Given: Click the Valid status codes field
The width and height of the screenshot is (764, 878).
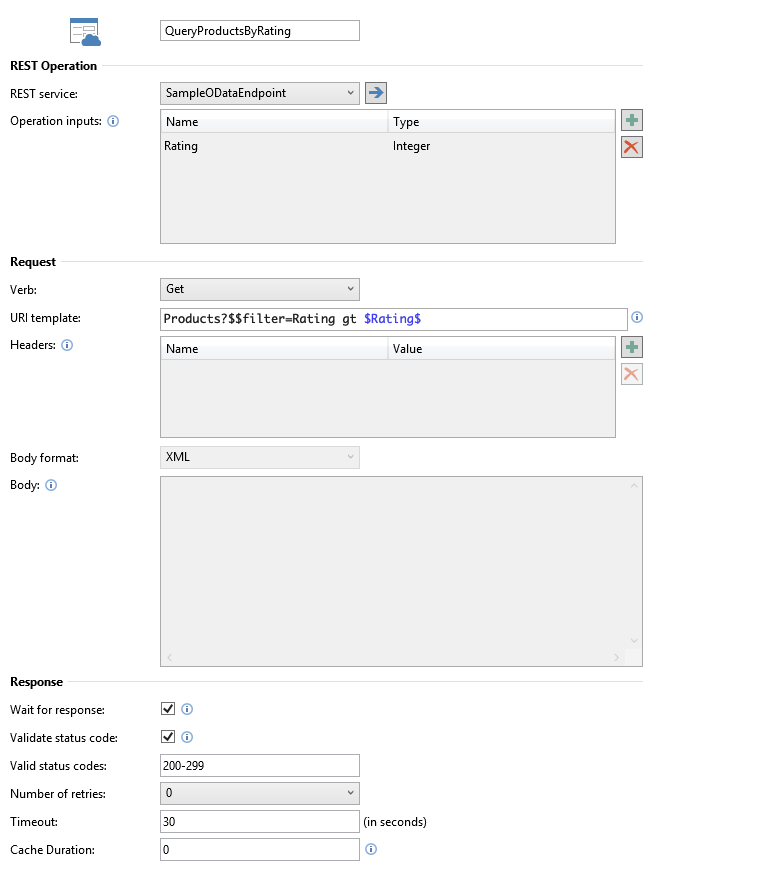Looking at the screenshot, I should coord(260,765).
